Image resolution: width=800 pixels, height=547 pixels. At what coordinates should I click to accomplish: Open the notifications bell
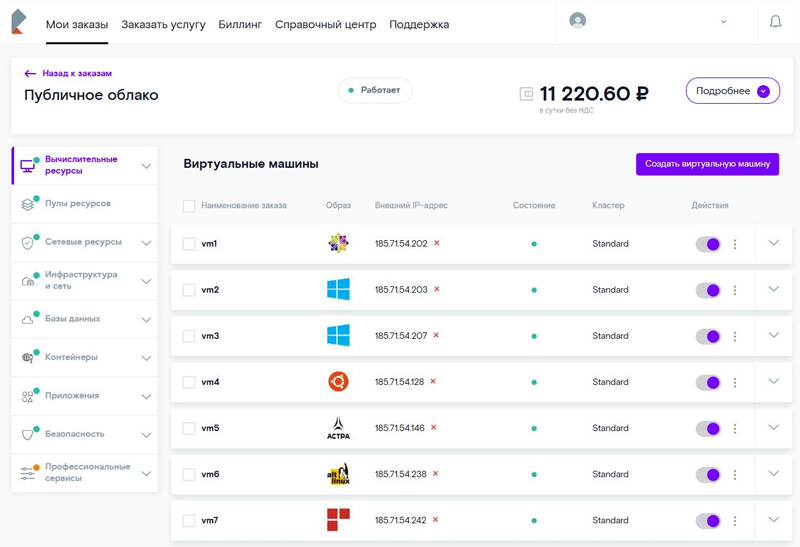775,21
